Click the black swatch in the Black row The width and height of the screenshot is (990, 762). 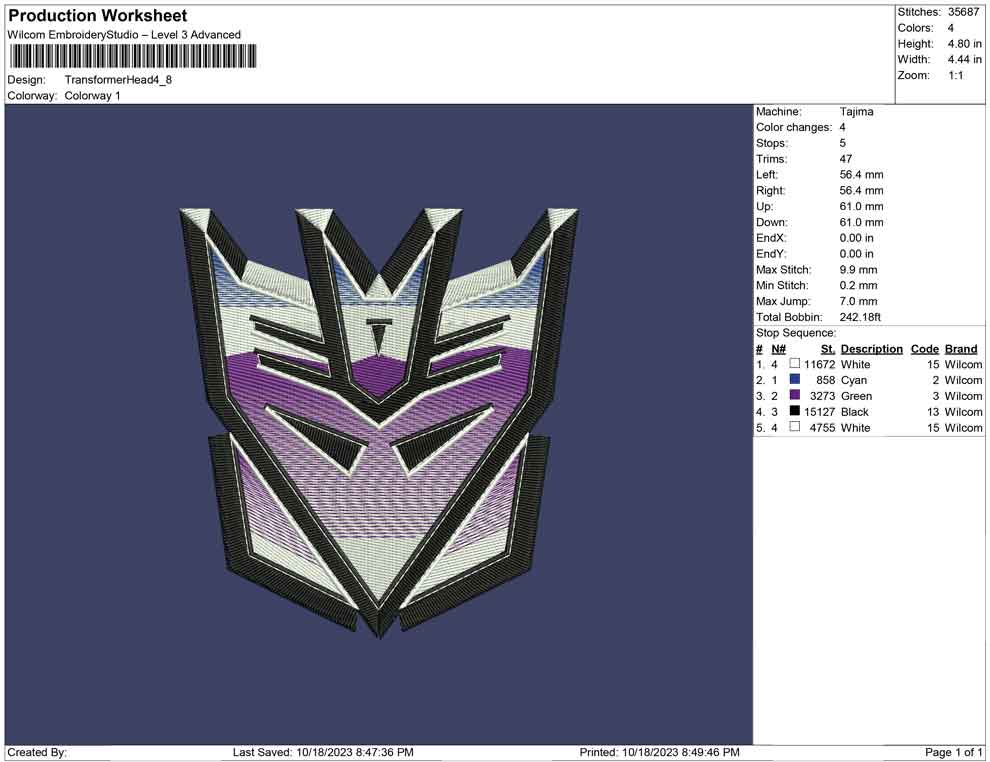(x=795, y=411)
